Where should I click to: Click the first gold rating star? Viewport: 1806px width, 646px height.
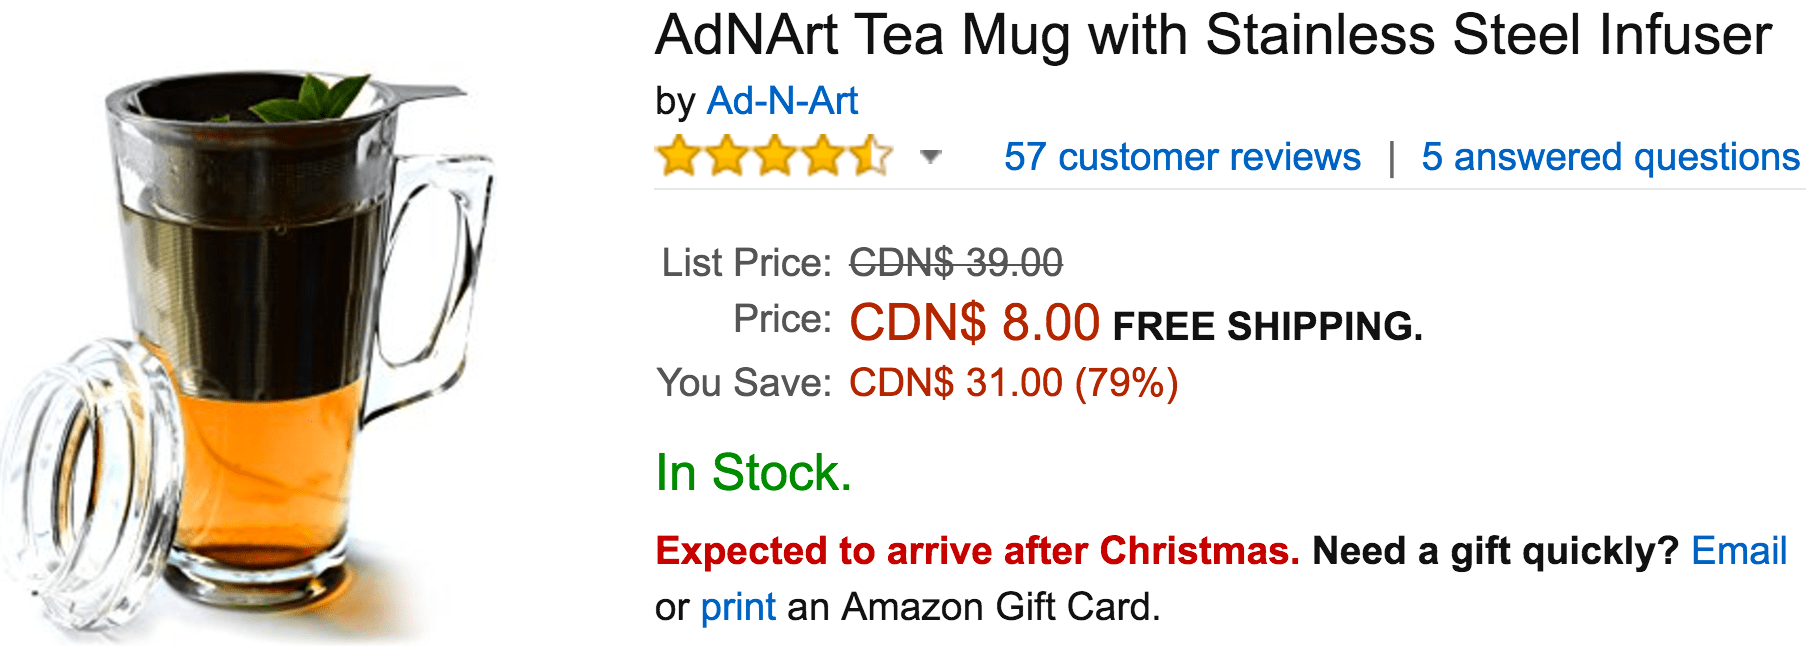(x=679, y=156)
